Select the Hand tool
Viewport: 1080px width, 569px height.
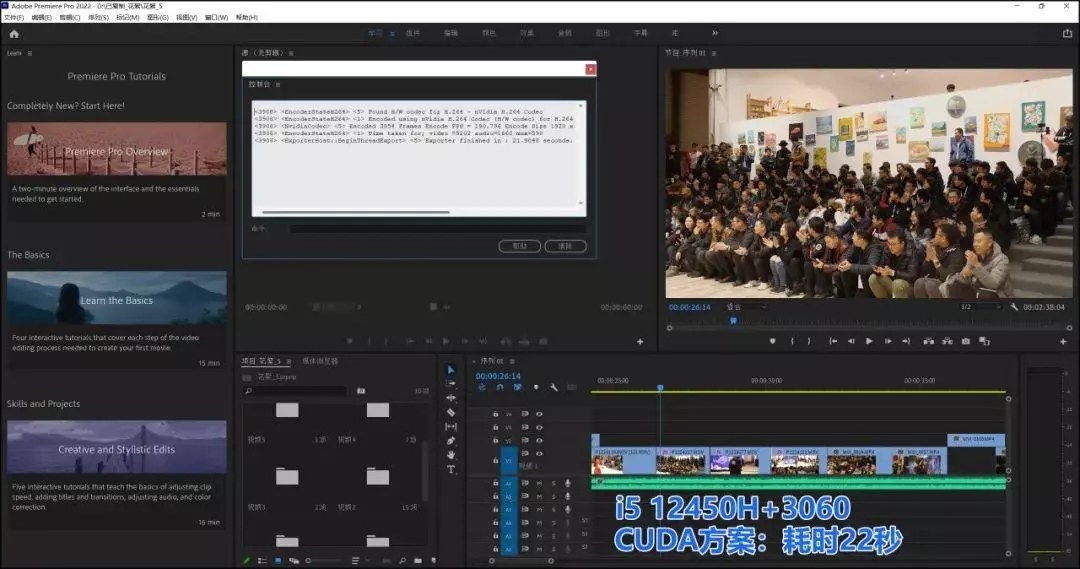[x=451, y=455]
